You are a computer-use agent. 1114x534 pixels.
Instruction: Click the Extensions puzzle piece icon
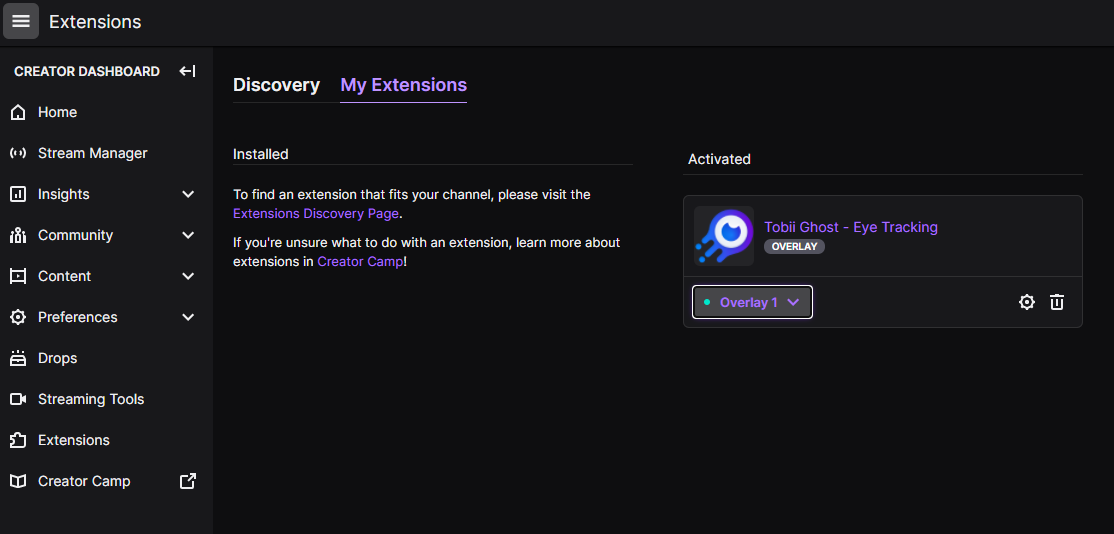pos(18,440)
